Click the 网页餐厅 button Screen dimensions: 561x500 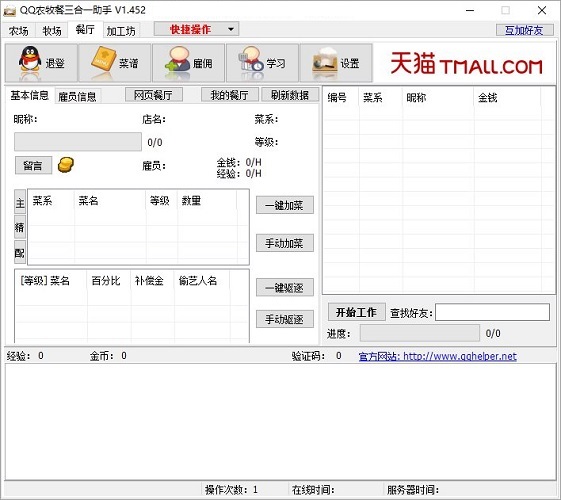pos(153,95)
